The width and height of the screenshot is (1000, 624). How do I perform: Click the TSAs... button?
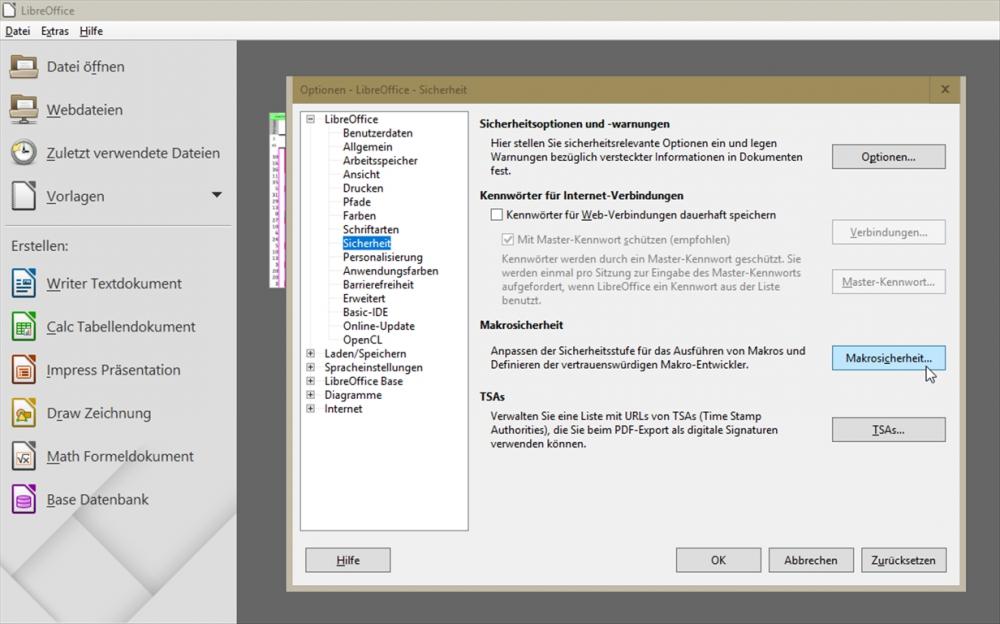[x=888, y=430]
